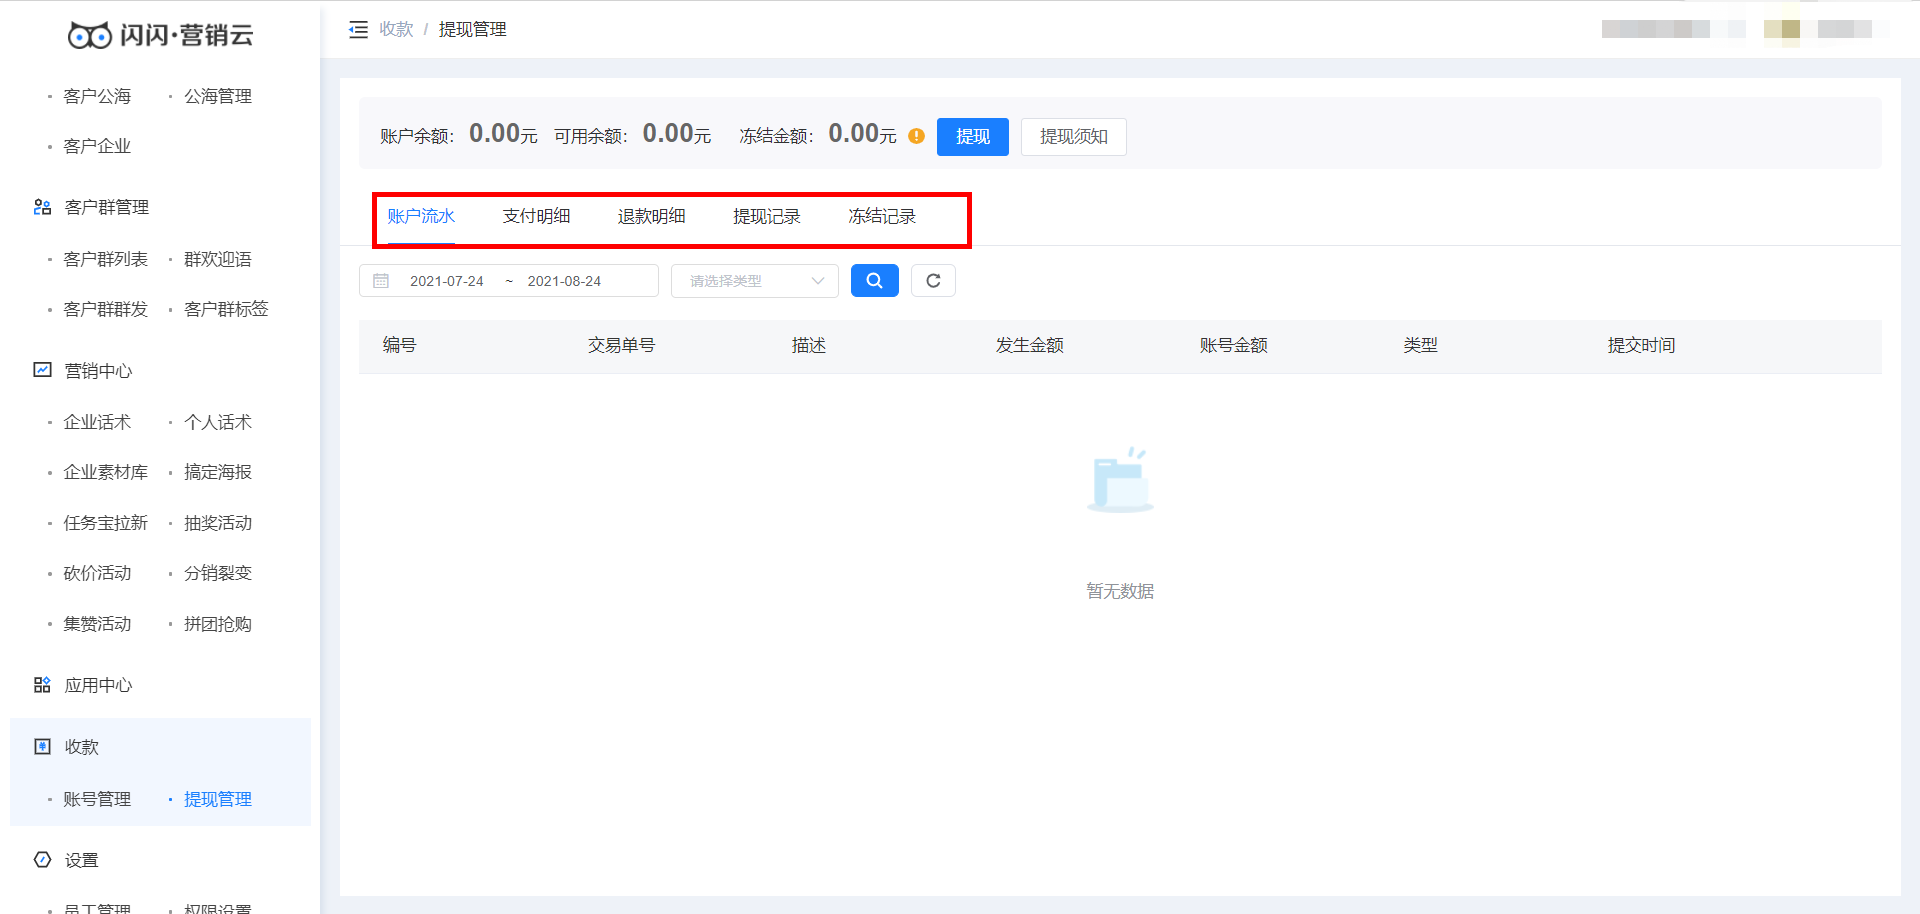The height and width of the screenshot is (914, 1920).
Task: Expand the 客户群管理 section label
Action: pyautogui.click(x=107, y=207)
